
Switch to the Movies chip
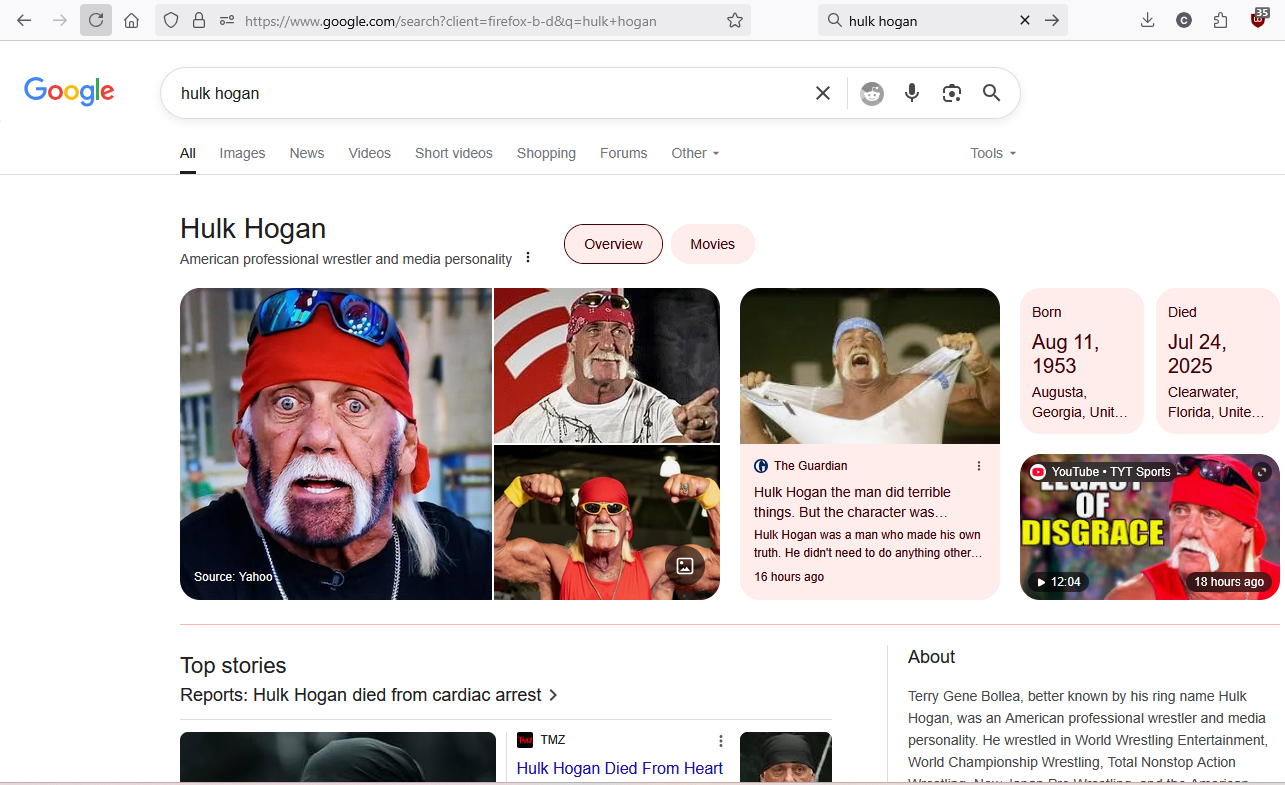pos(712,244)
